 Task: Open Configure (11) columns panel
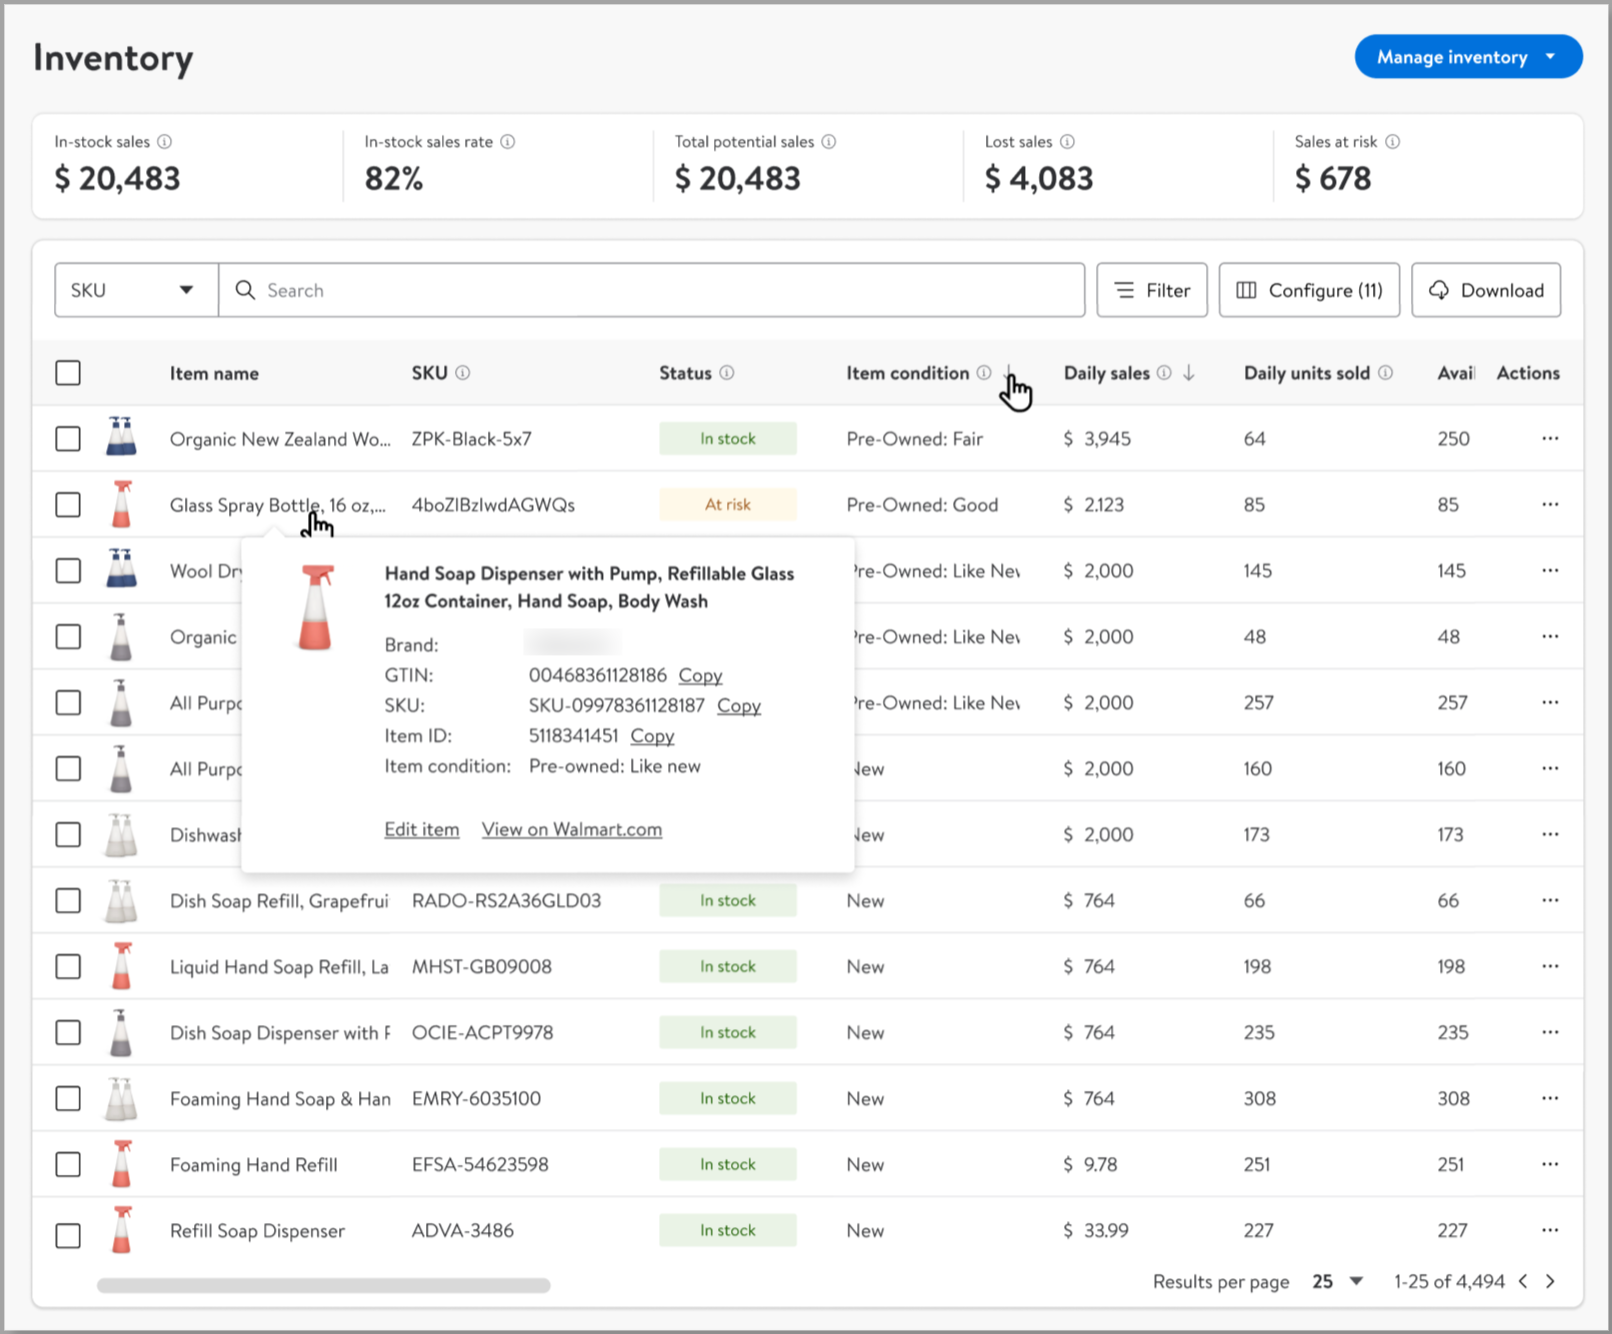pos(1308,290)
